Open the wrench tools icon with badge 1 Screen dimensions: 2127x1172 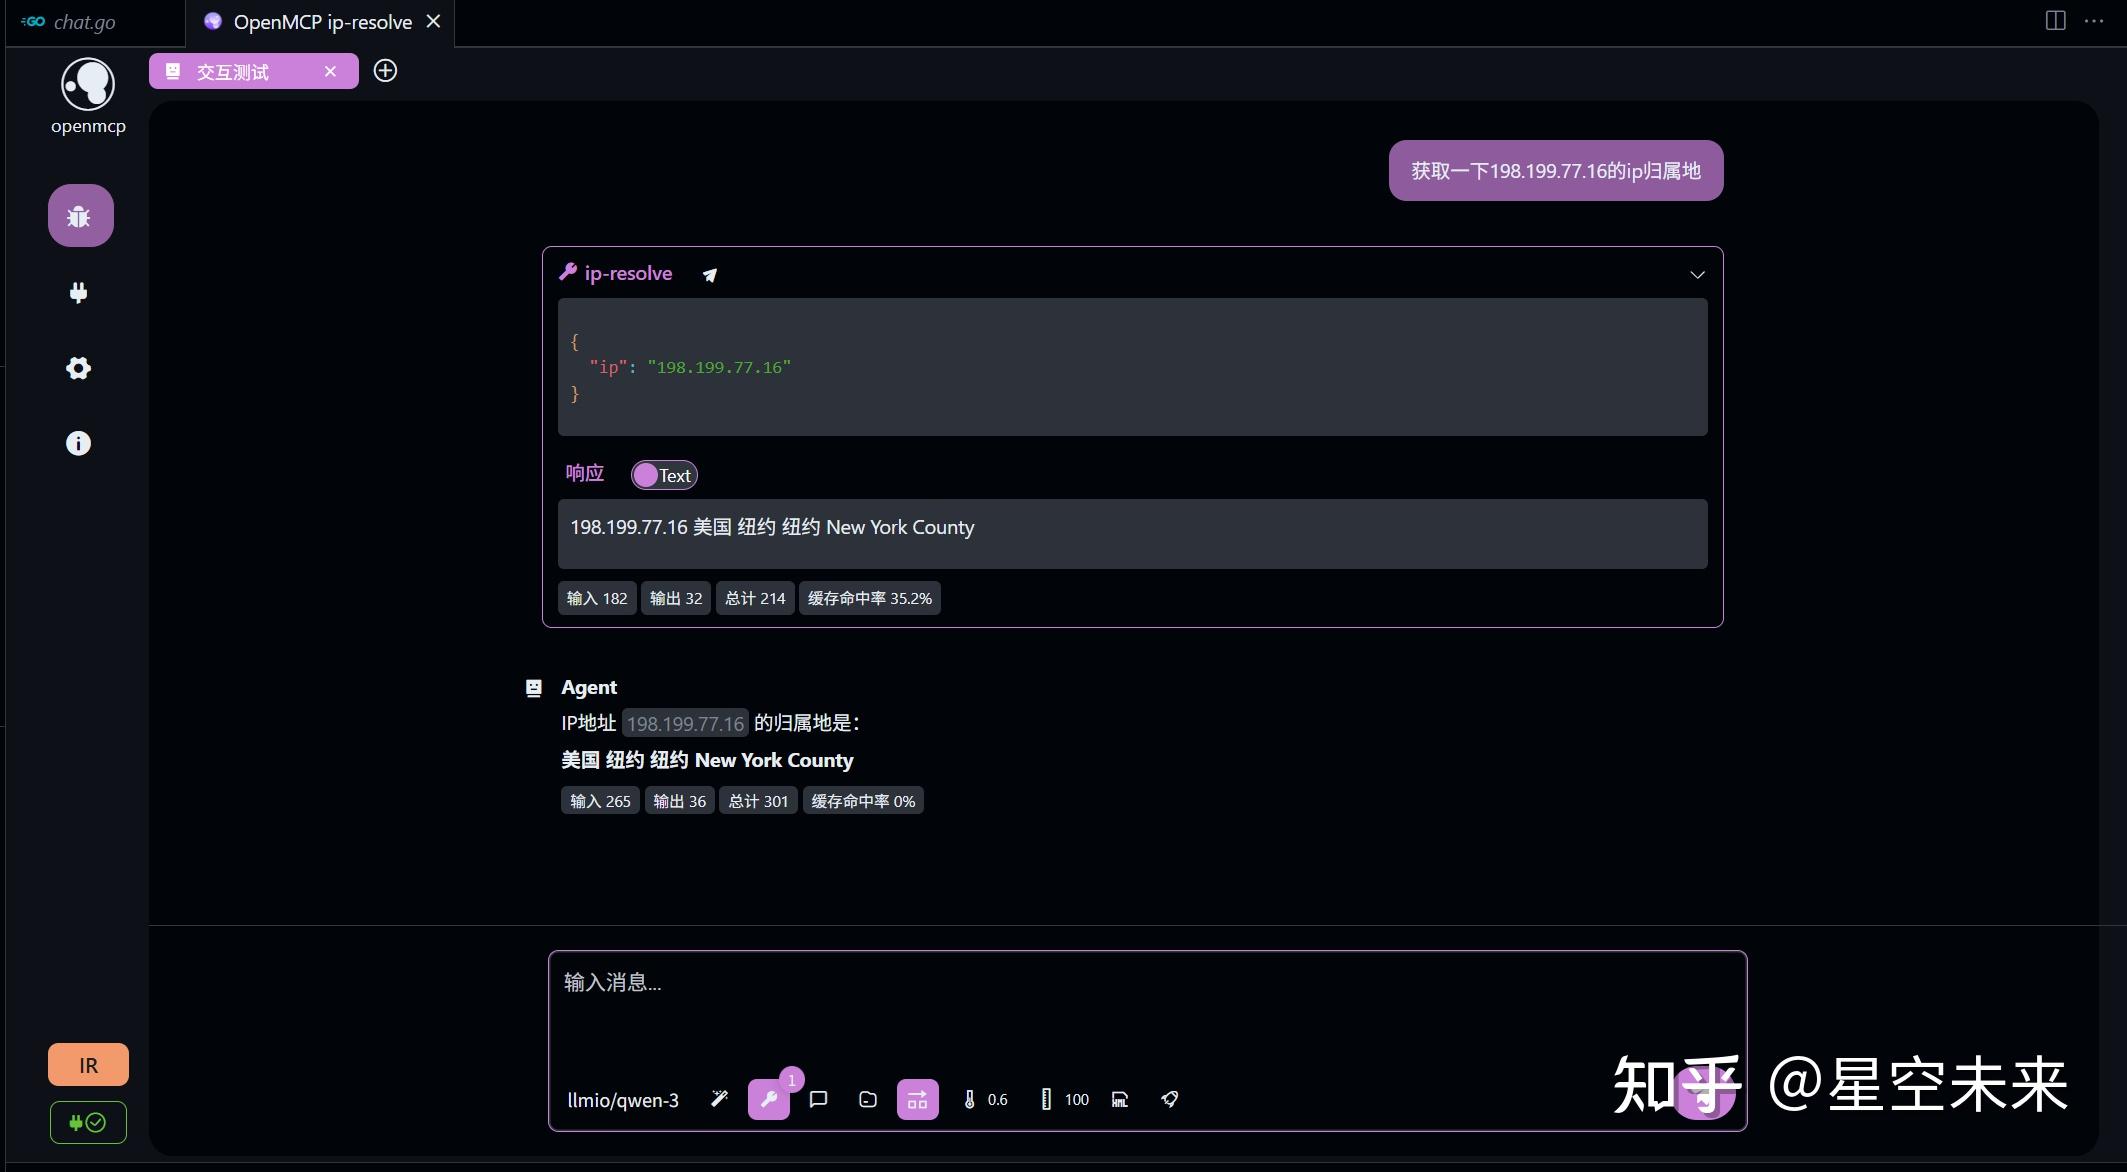[769, 1099]
